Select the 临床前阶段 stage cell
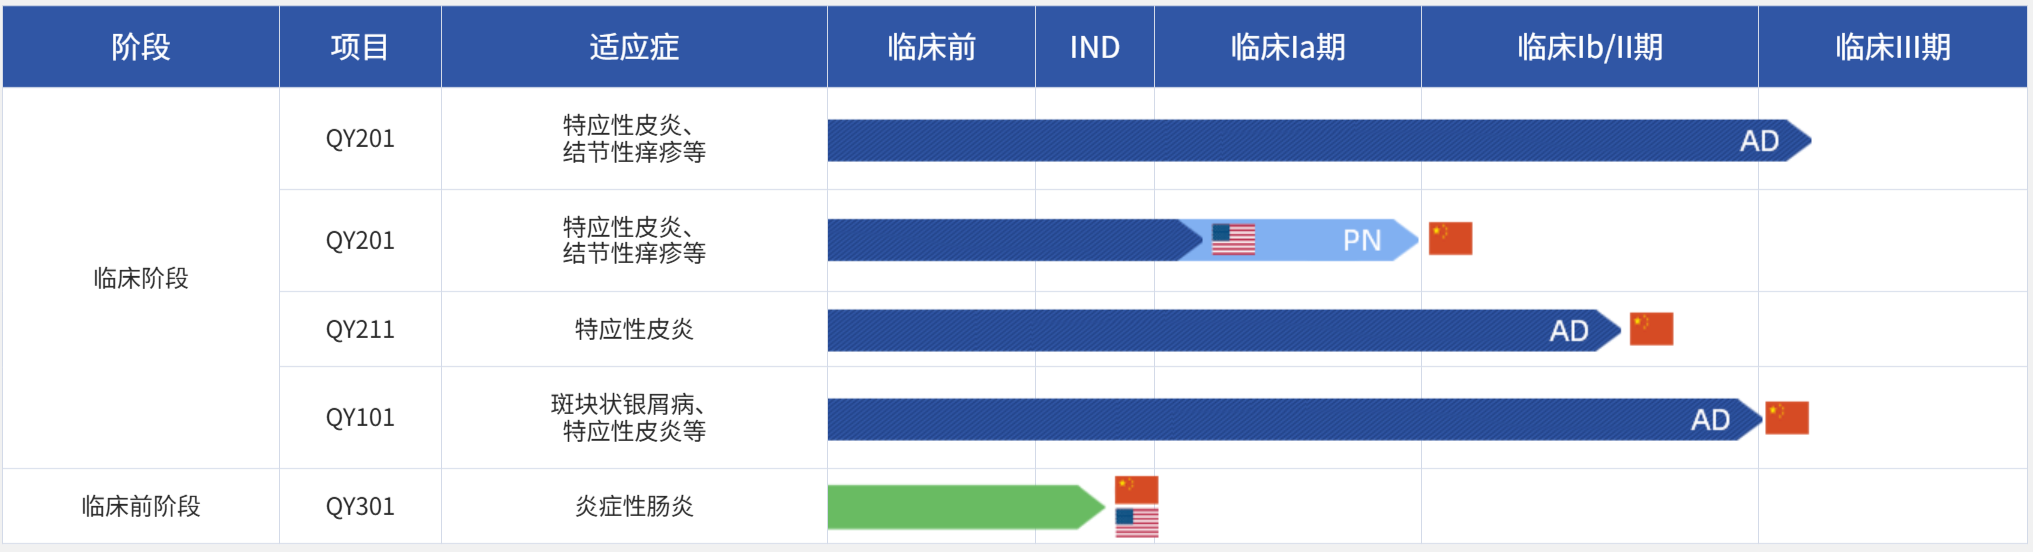Screen dimensions: 2033x552 pos(141,506)
